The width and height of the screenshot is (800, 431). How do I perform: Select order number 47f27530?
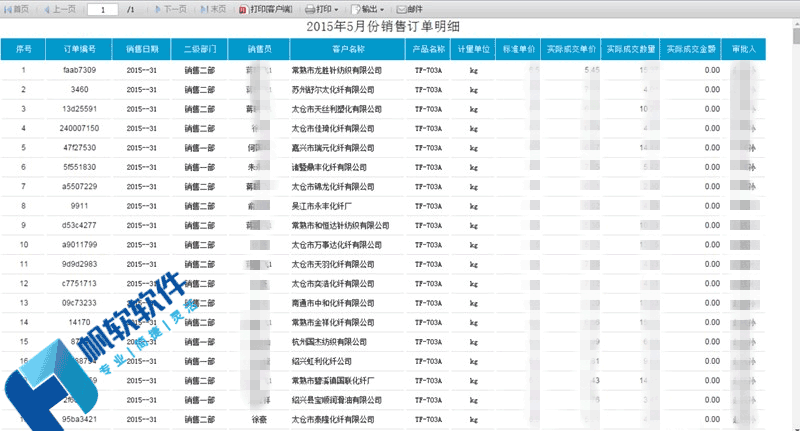click(x=79, y=147)
